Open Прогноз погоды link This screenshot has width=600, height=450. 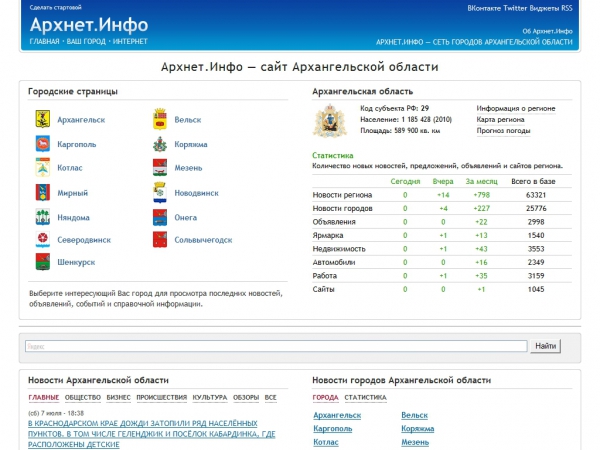(503, 130)
